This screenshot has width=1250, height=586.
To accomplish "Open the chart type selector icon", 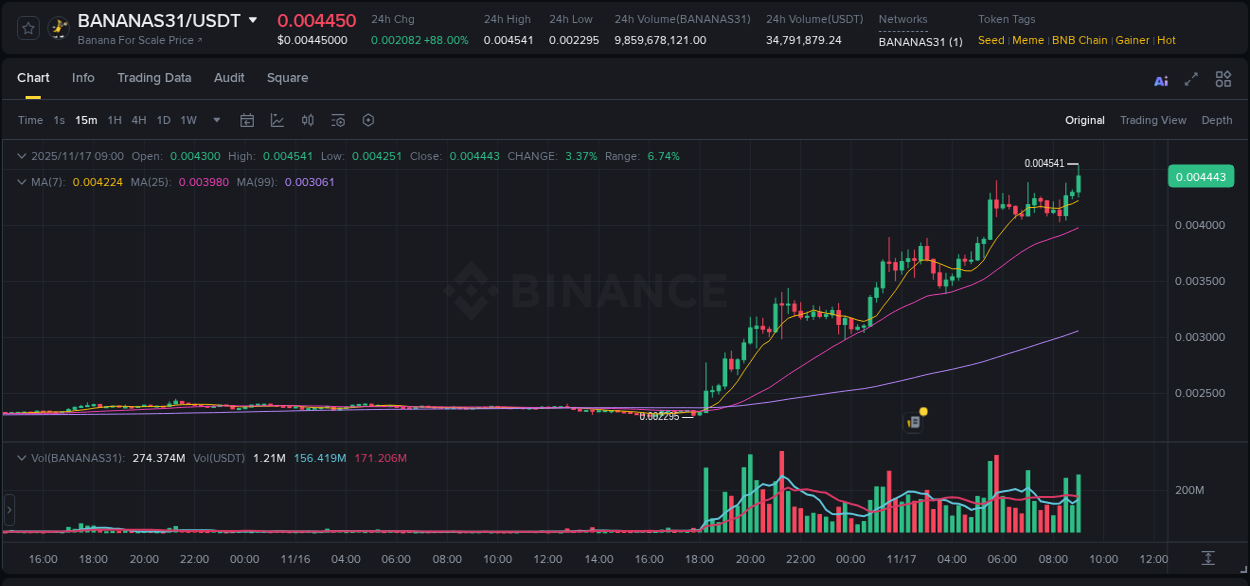I will tap(276, 120).
